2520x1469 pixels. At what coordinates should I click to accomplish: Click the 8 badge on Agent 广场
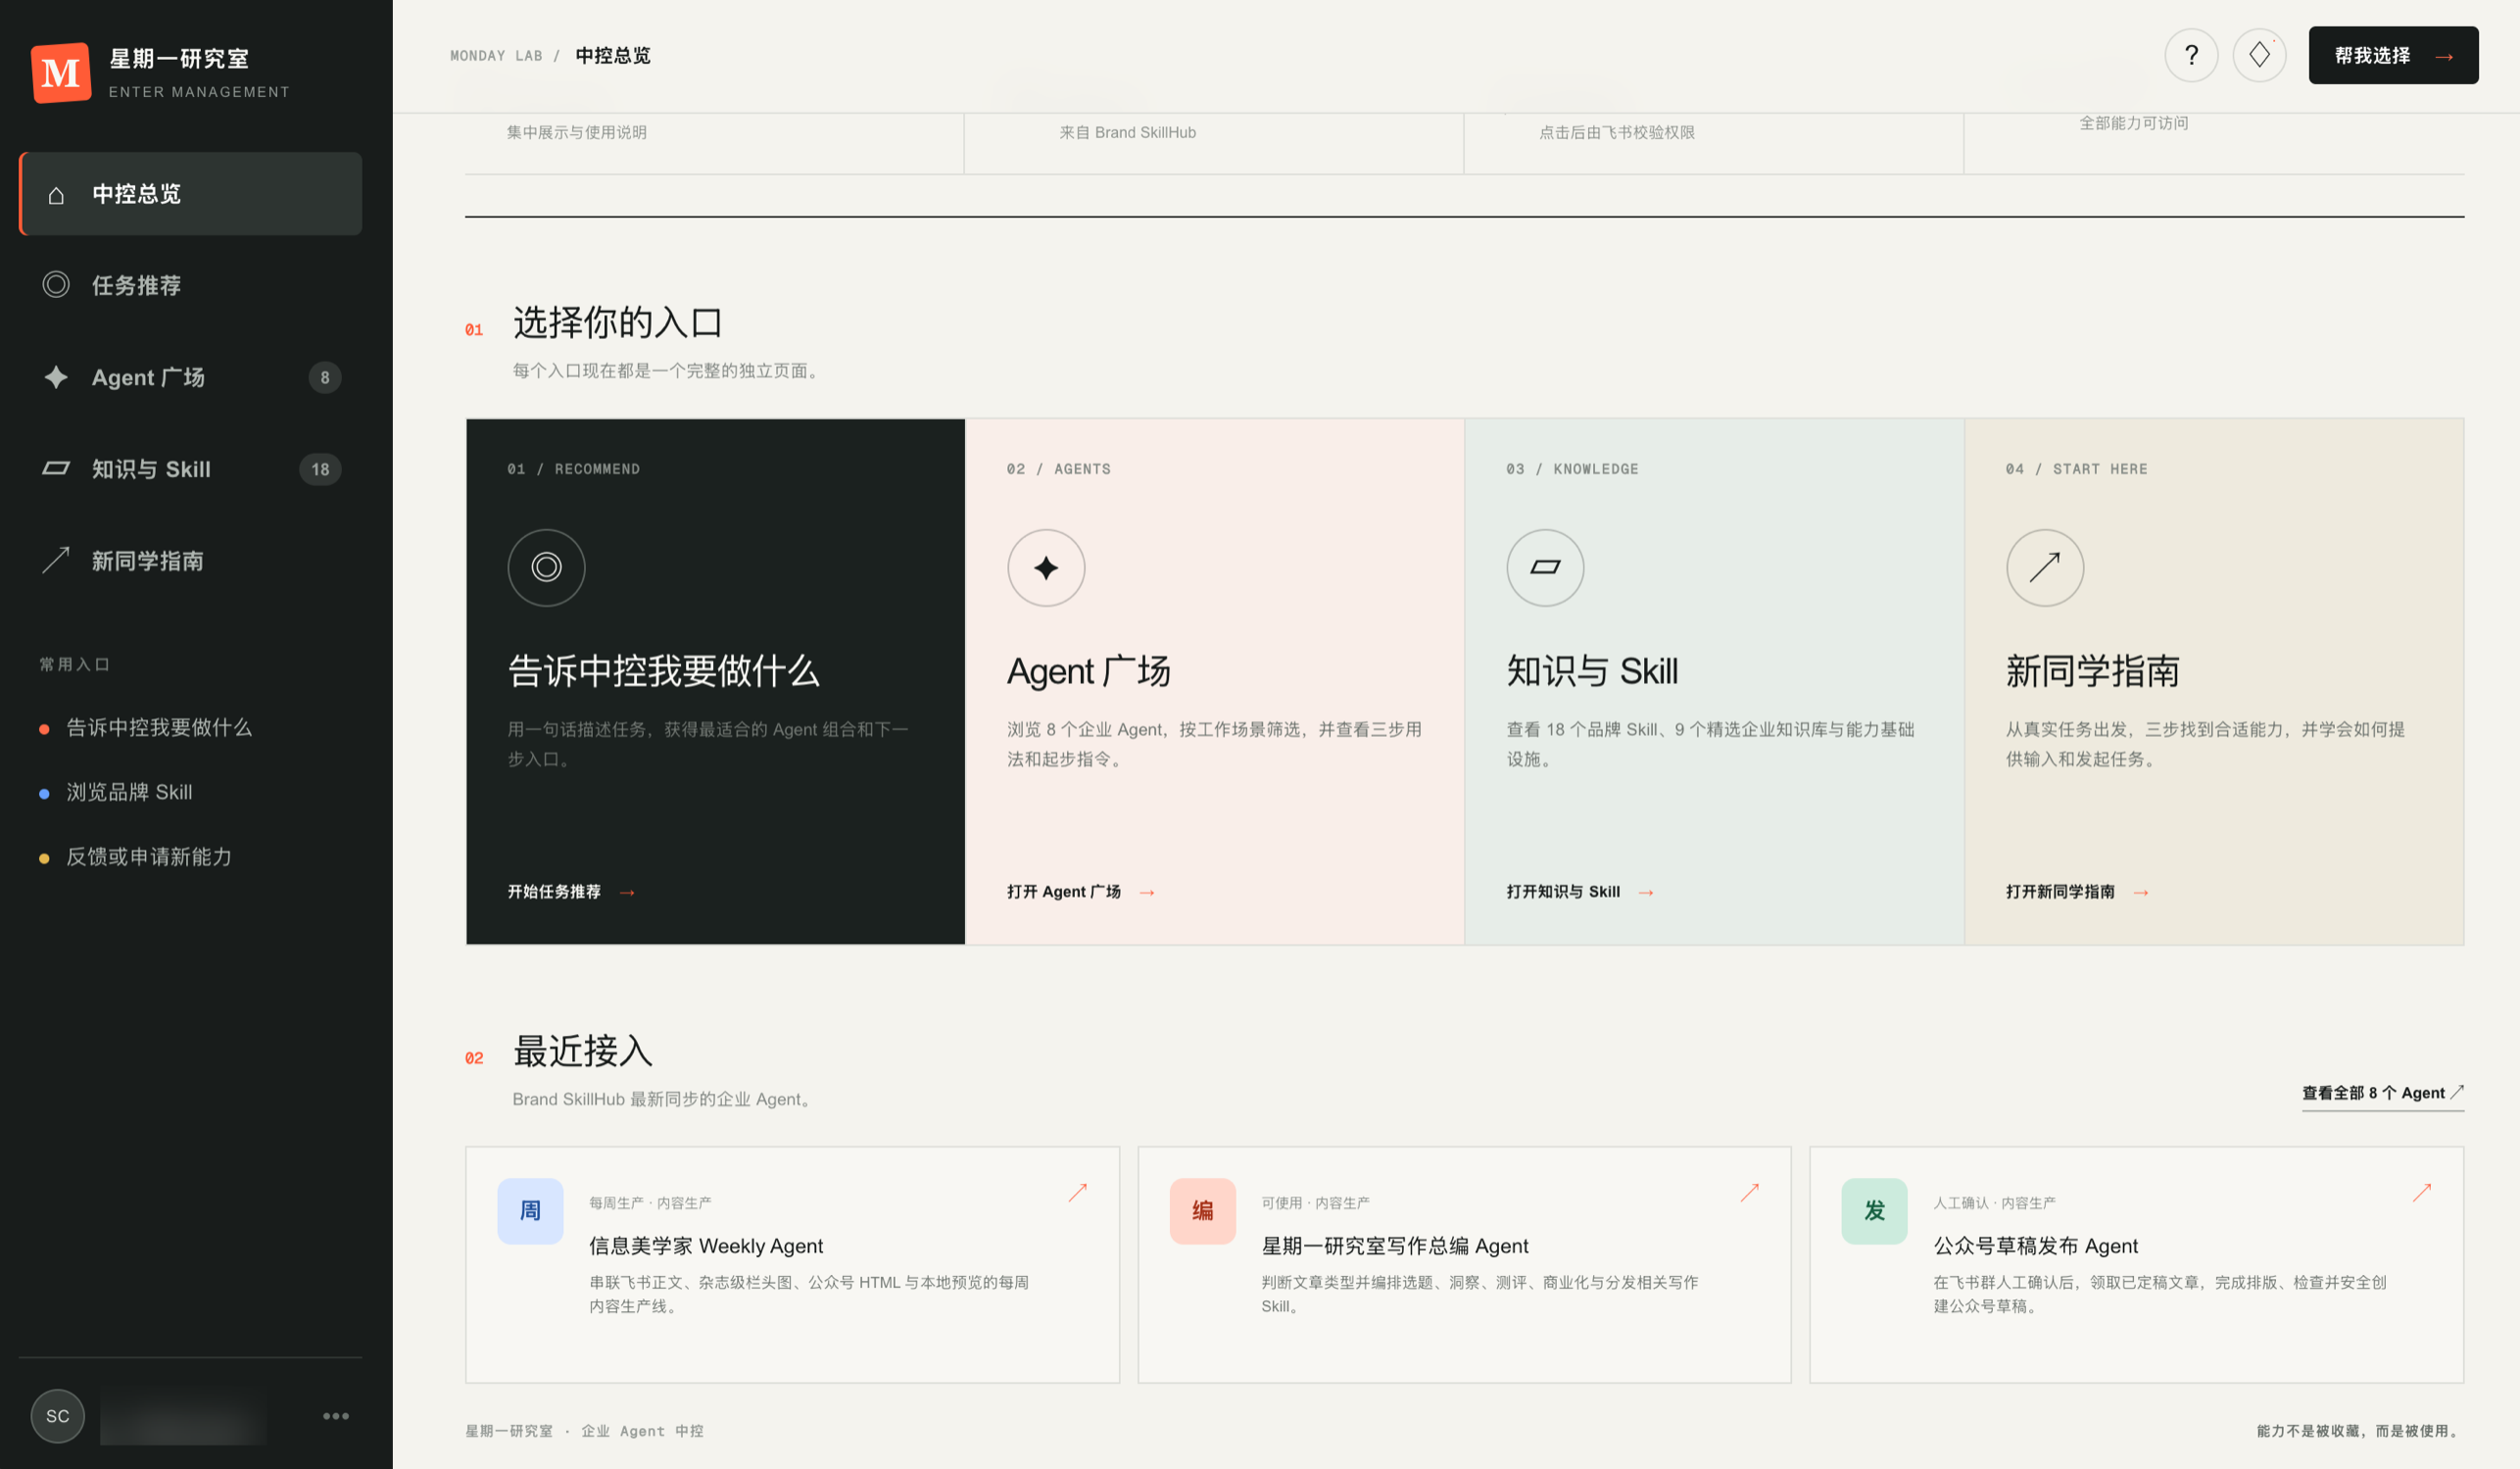point(325,378)
